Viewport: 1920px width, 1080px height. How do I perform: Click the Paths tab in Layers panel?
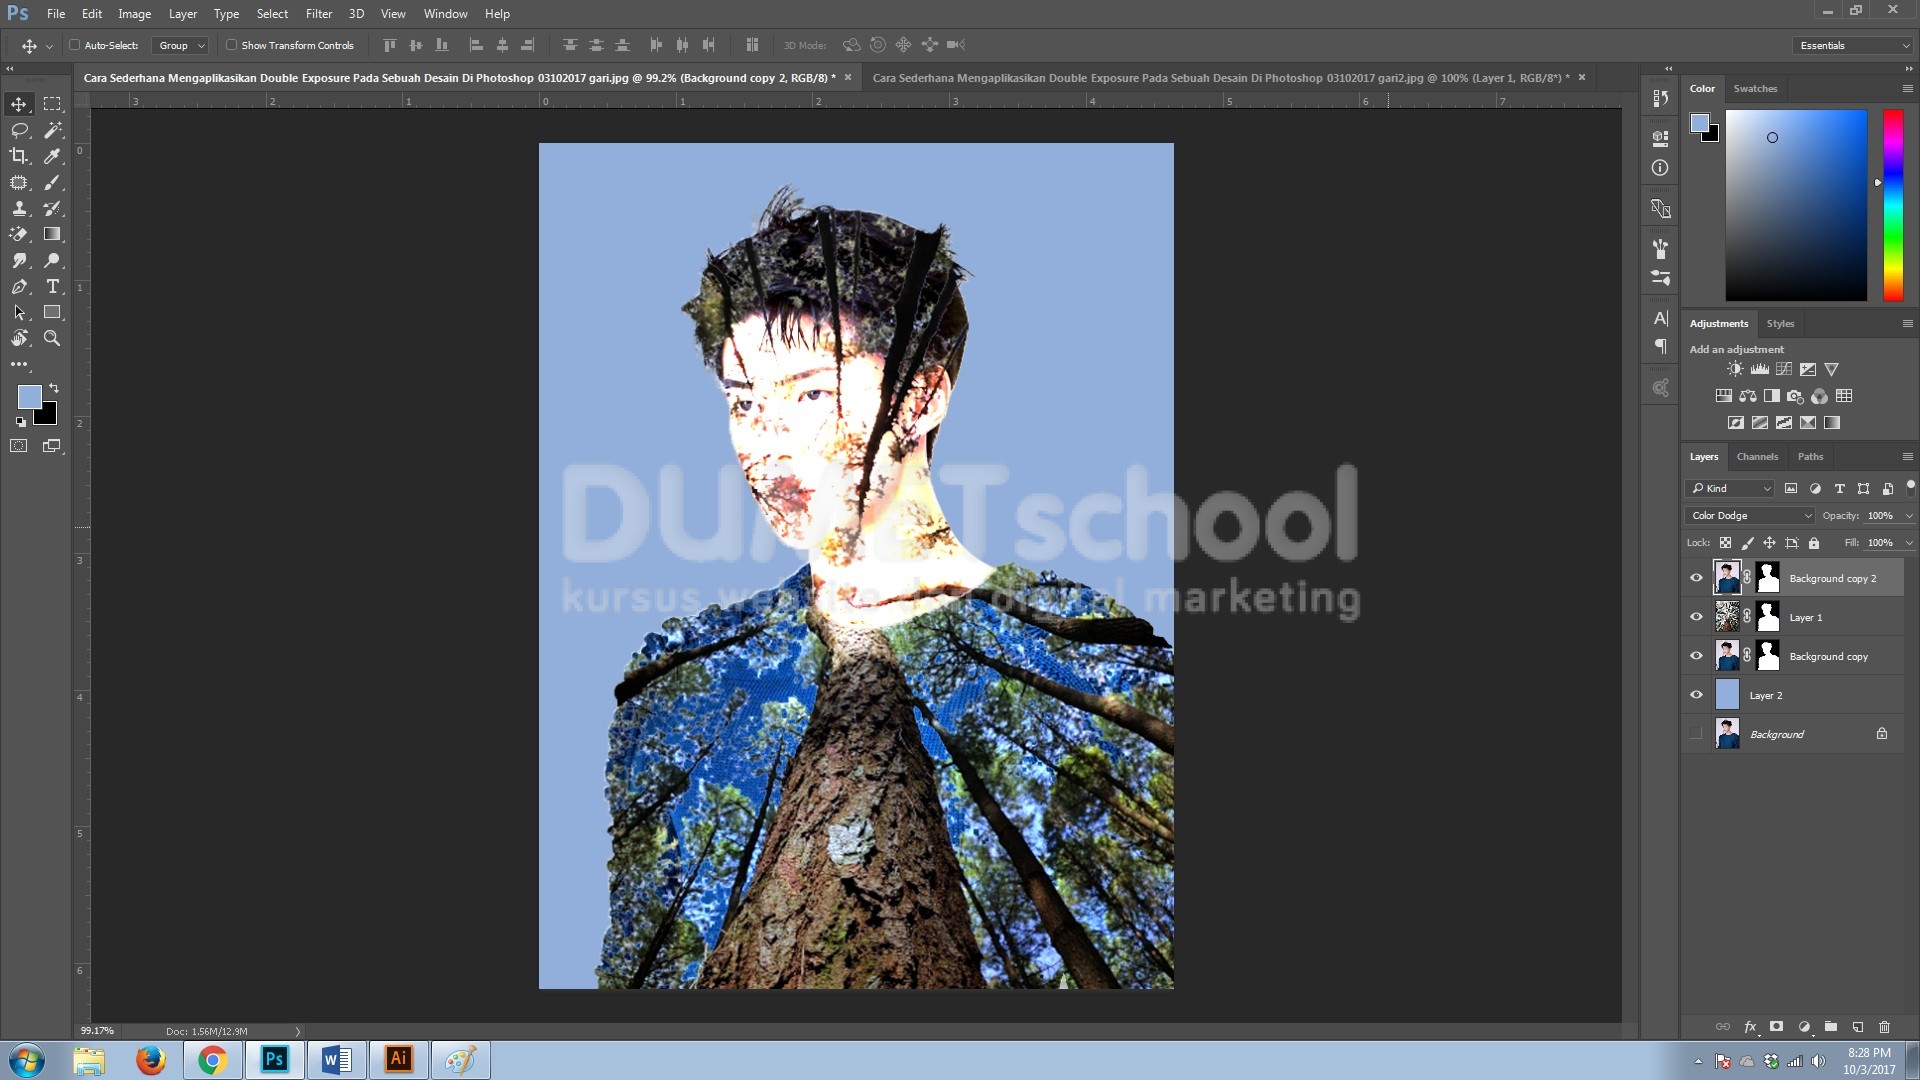pos(1811,456)
